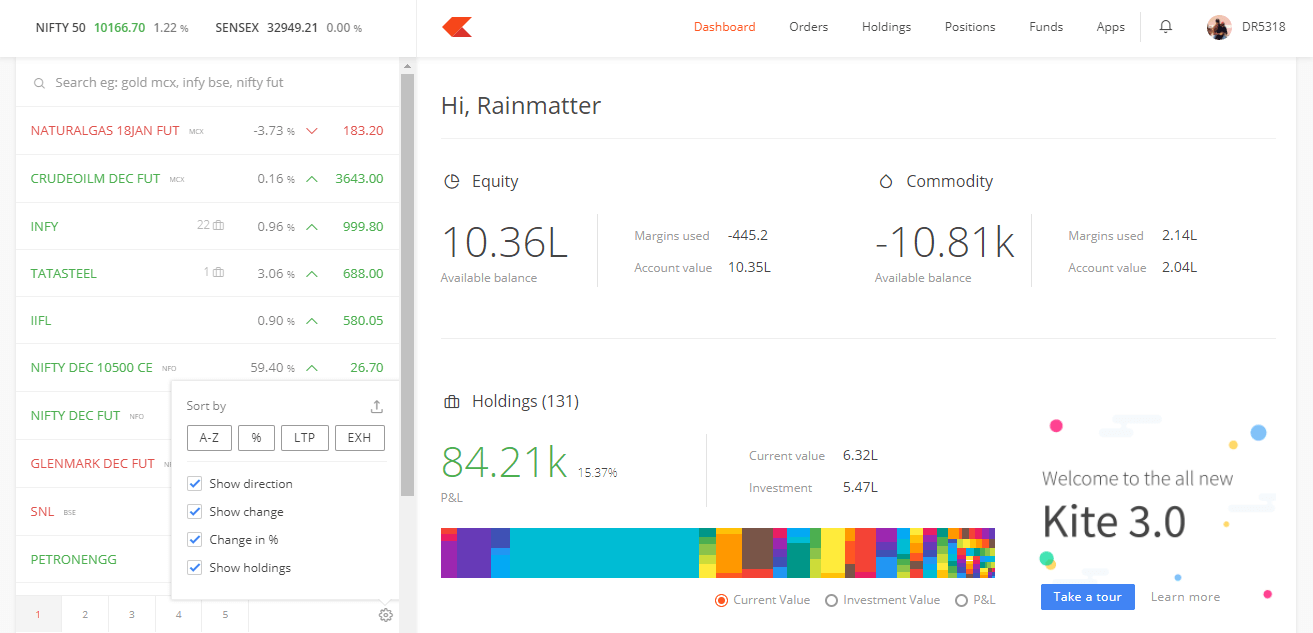The image size is (1313, 633).
Task: Select the Investment Value radio button
Action: click(831, 600)
